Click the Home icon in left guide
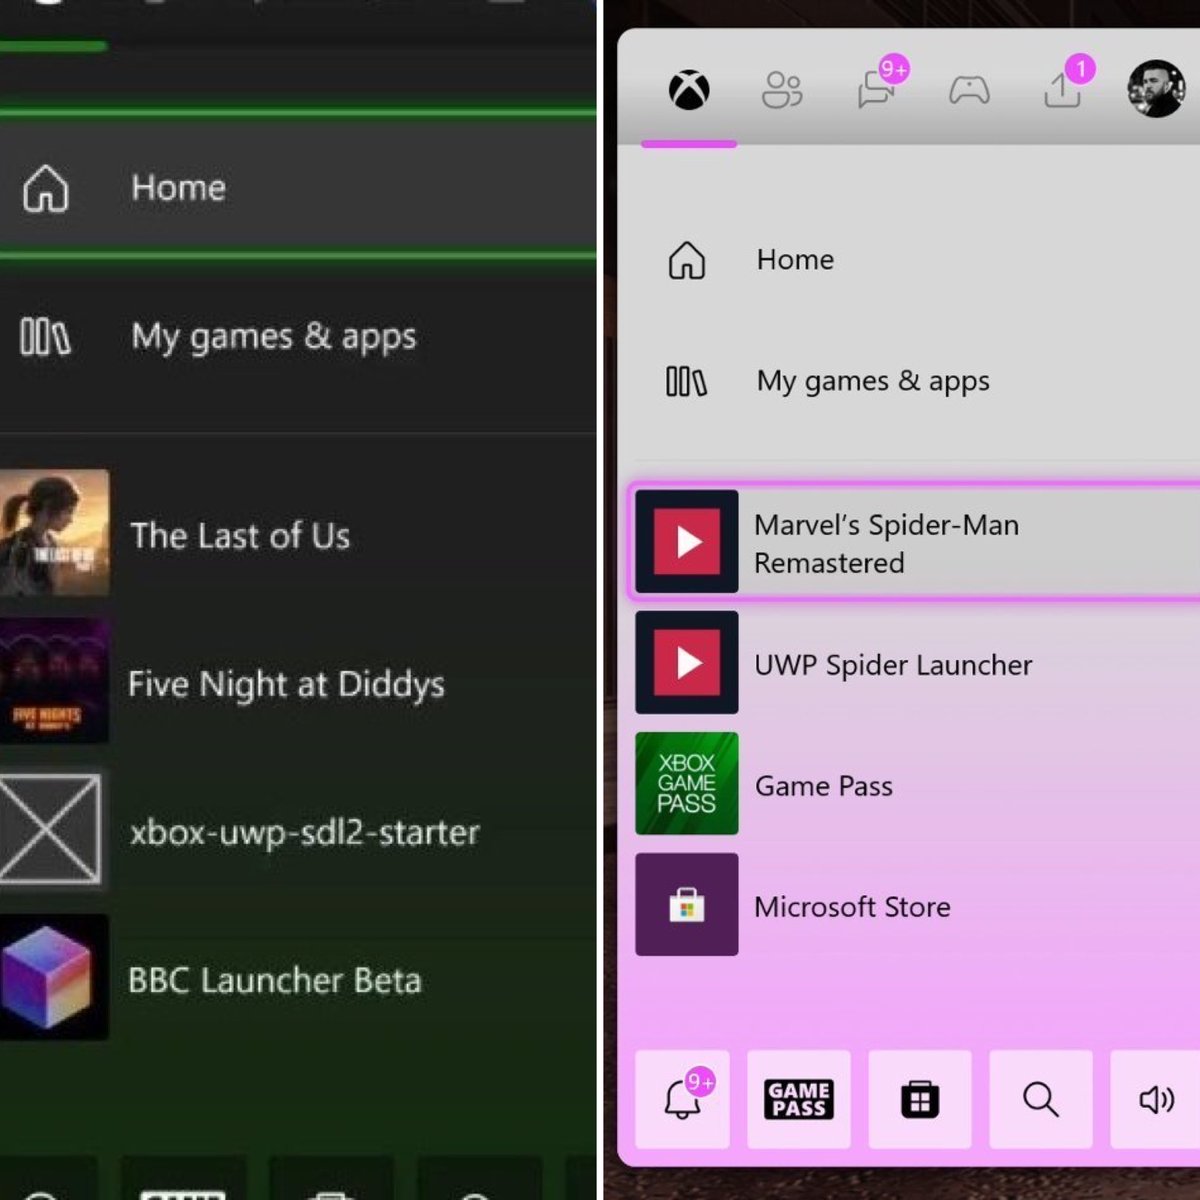Screen dimensions: 1200x1200 tap(46, 188)
